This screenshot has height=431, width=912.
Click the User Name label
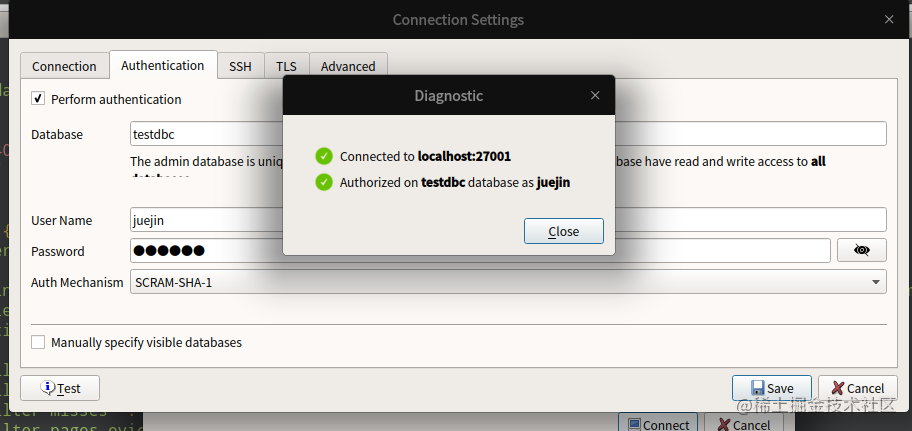pyautogui.click(x=62, y=220)
